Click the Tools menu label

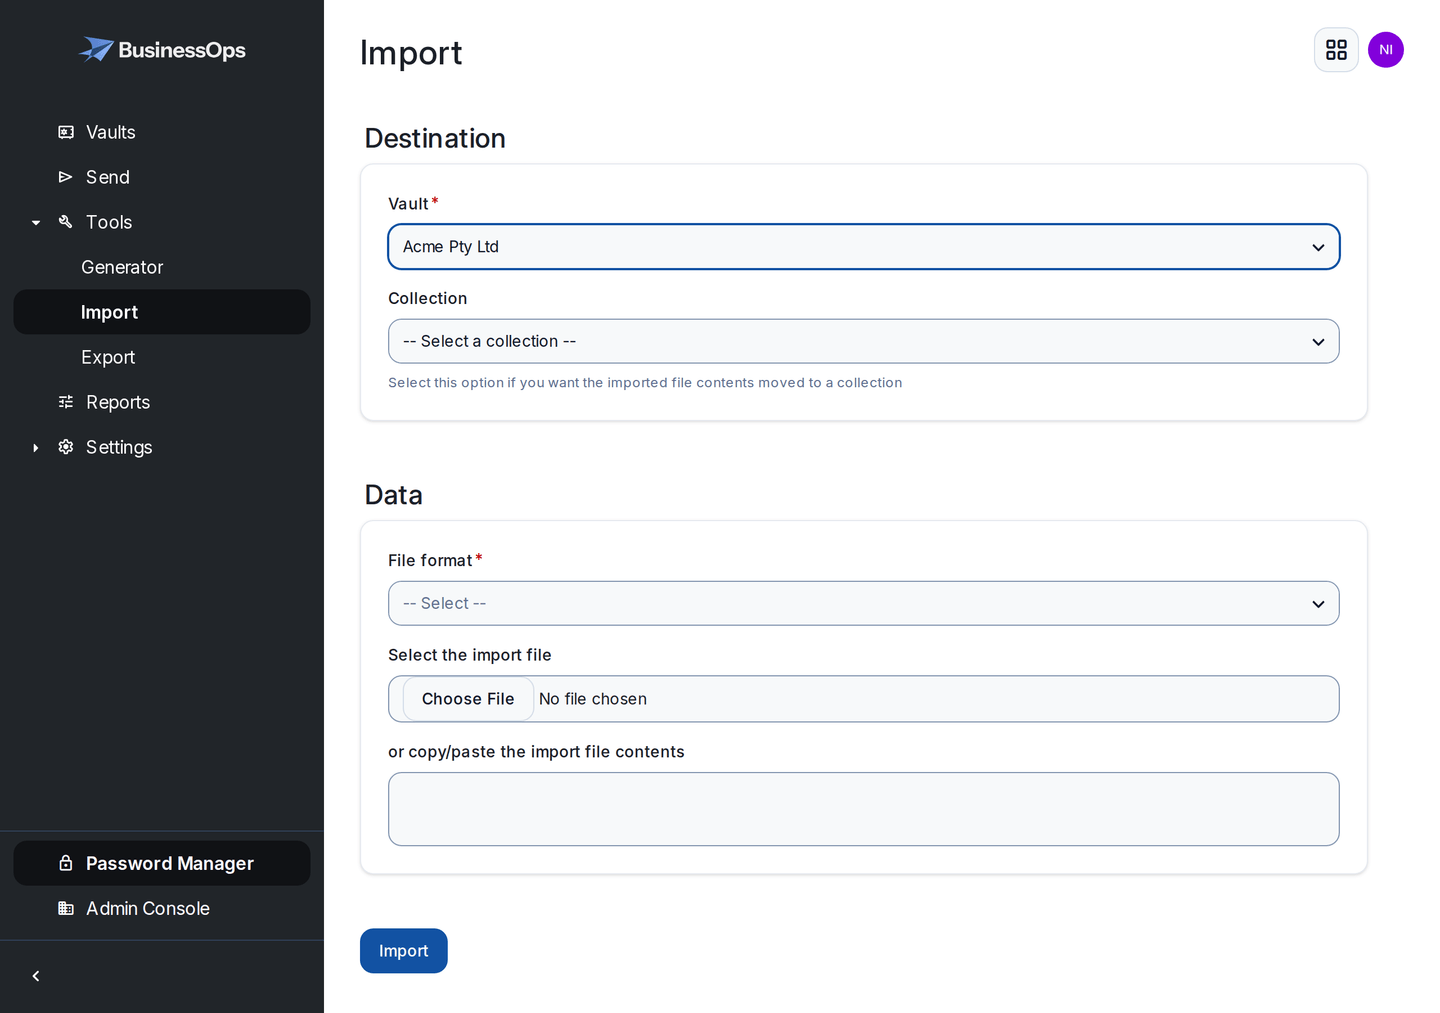click(109, 222)
